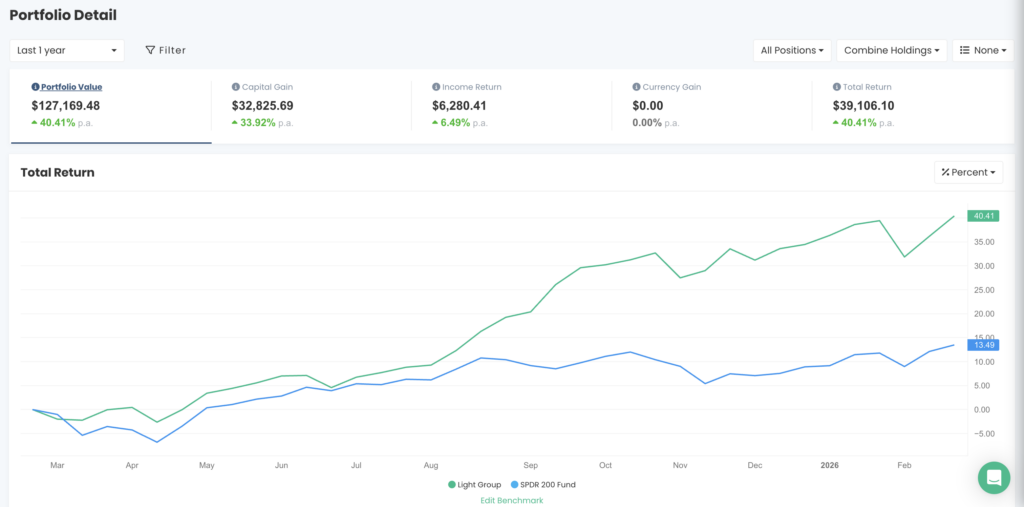Click the funnel Filter icon
Viewport: 1024px width, 507px height.
pos(150,50)
